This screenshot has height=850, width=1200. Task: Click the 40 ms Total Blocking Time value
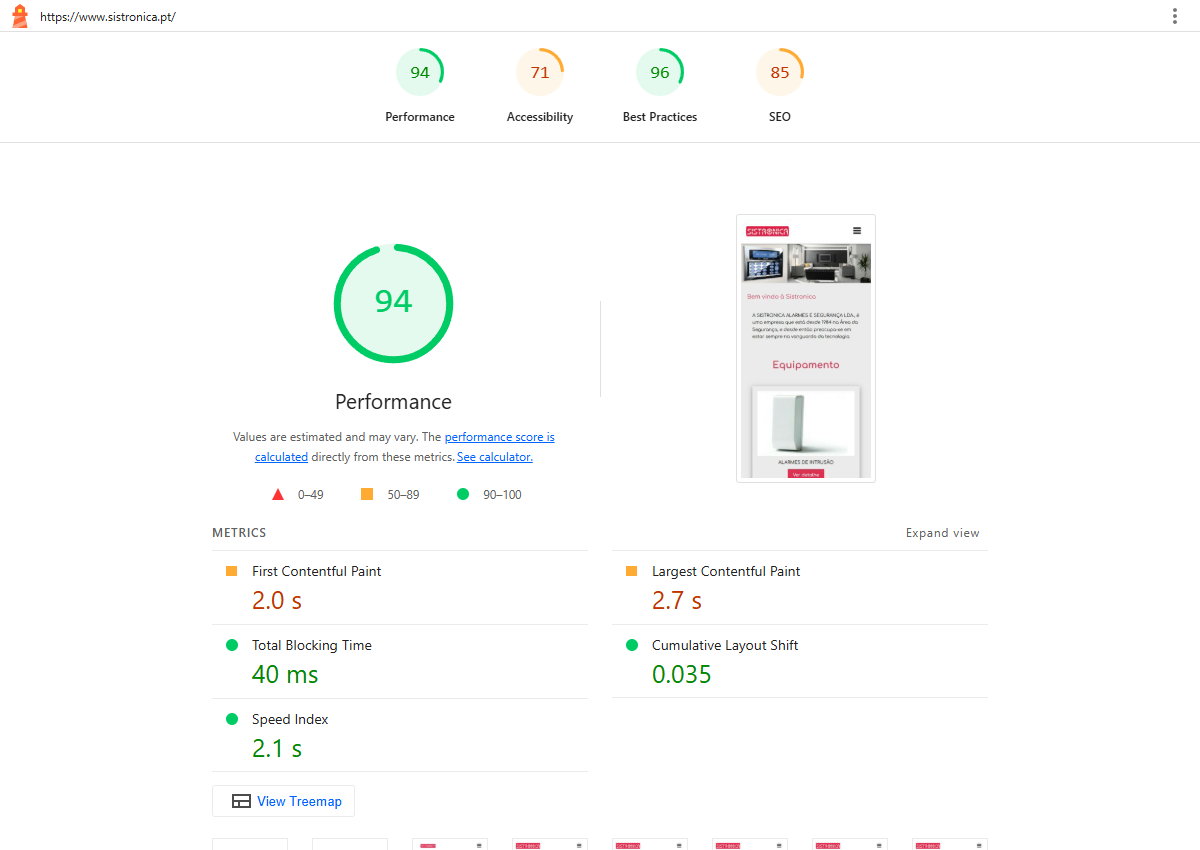coord(285,674)
